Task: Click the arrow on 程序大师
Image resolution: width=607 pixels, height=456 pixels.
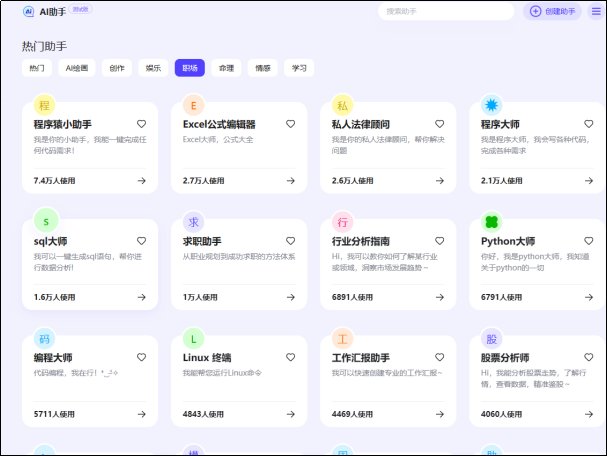Action: pyautogui.click(x=589, y=181)
